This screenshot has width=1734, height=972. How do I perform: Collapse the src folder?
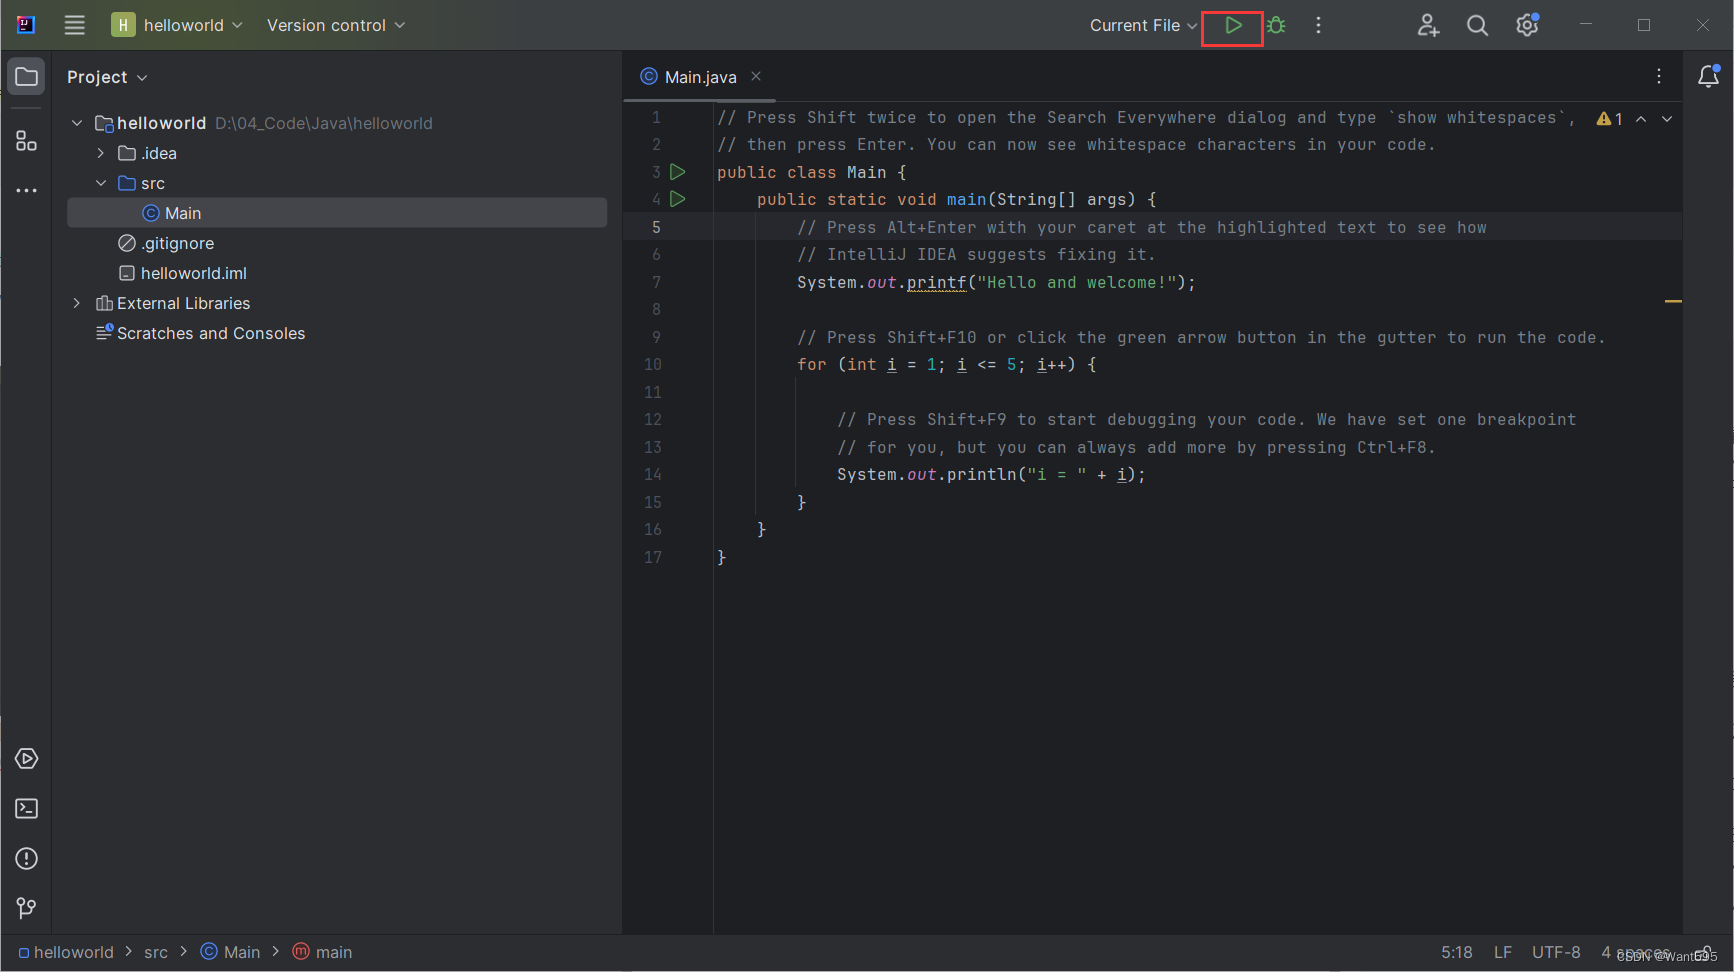point(101,183)
